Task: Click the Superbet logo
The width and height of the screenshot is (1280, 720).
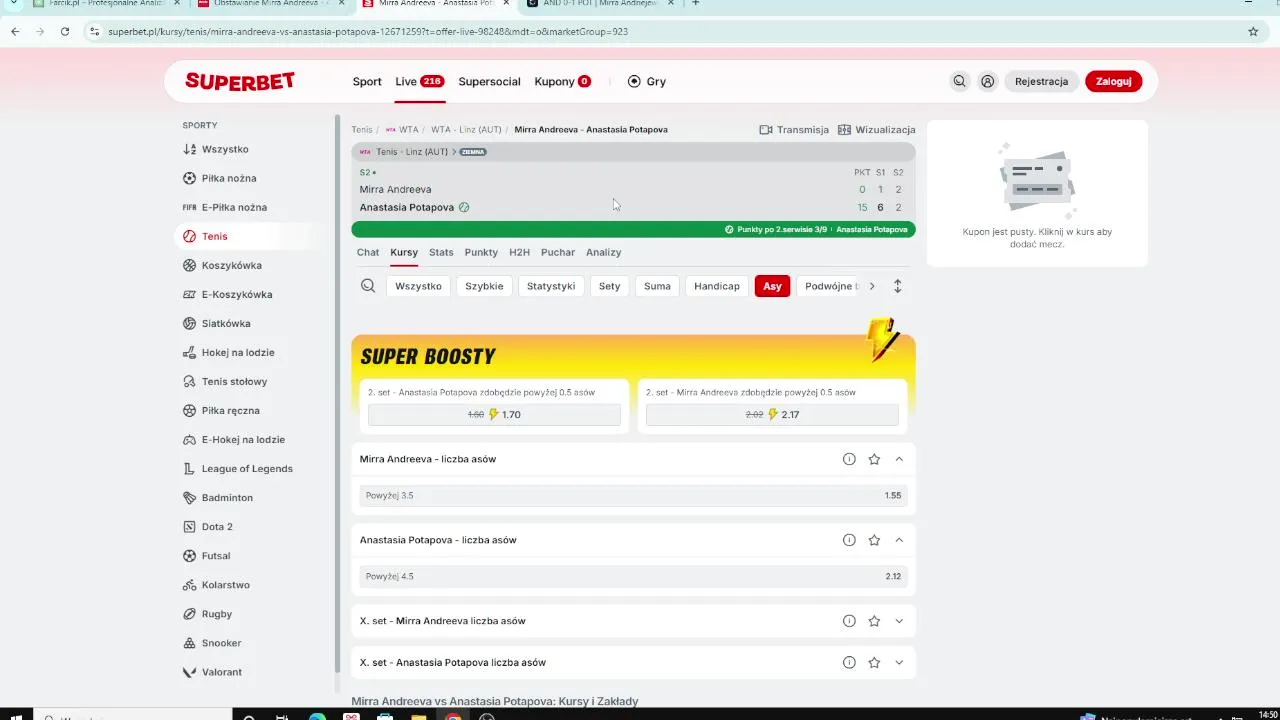Action: click(x=240, y=82)
